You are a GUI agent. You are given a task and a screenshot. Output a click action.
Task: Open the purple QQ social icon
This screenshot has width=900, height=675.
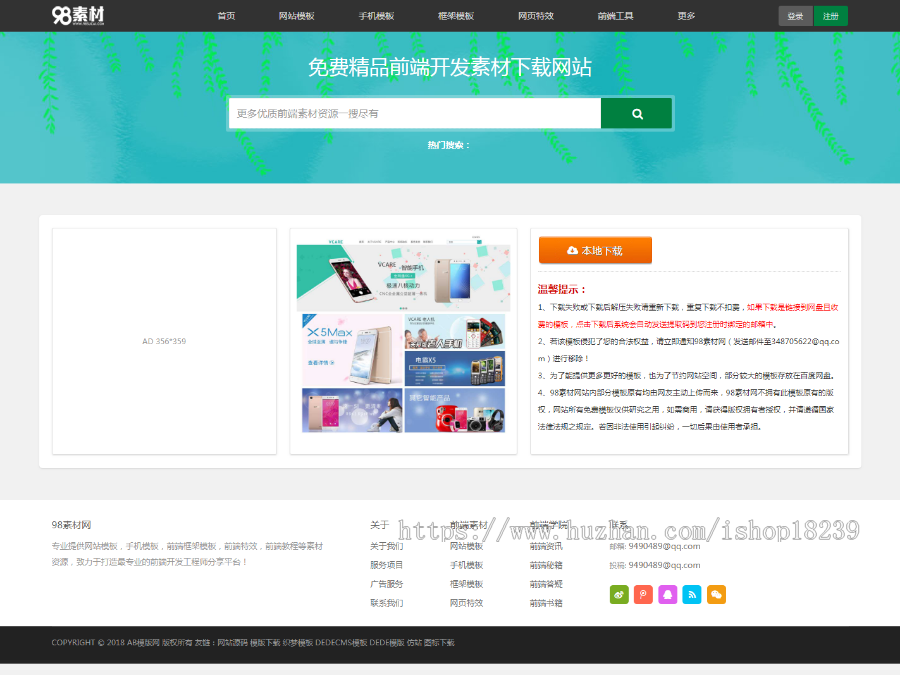(x=667, y=594)
